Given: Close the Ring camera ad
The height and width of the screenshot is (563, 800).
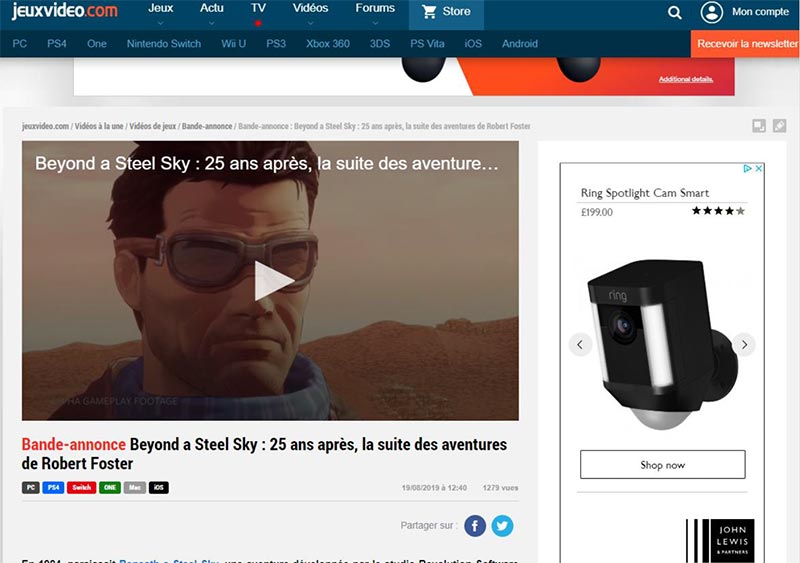Looking at the screenshot, I should click(x=759, y=168).
